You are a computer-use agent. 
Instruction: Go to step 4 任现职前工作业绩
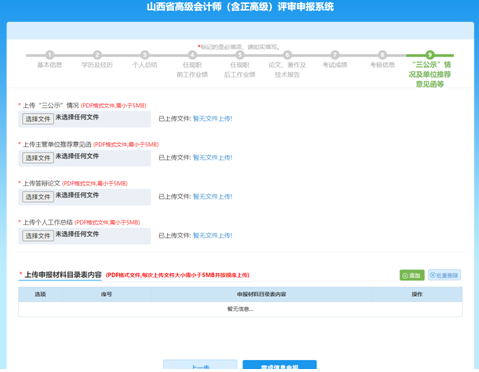click(x=192, y=55)
